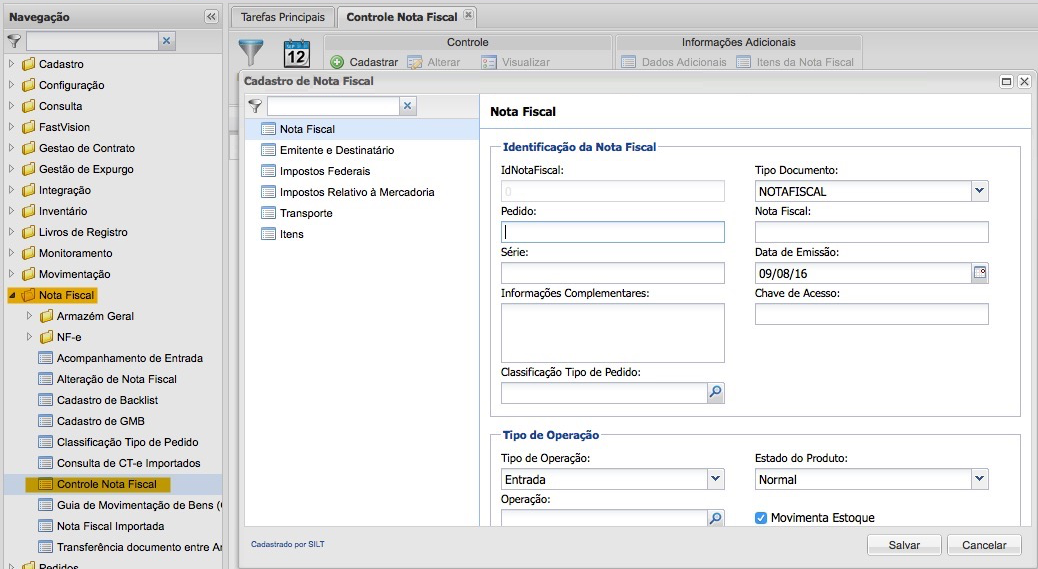Maximize the Cadastro de Nota Fiscal dialog
This screenshot has height=569, width=1038.
pyautogui.click(x=1006, y=81)
